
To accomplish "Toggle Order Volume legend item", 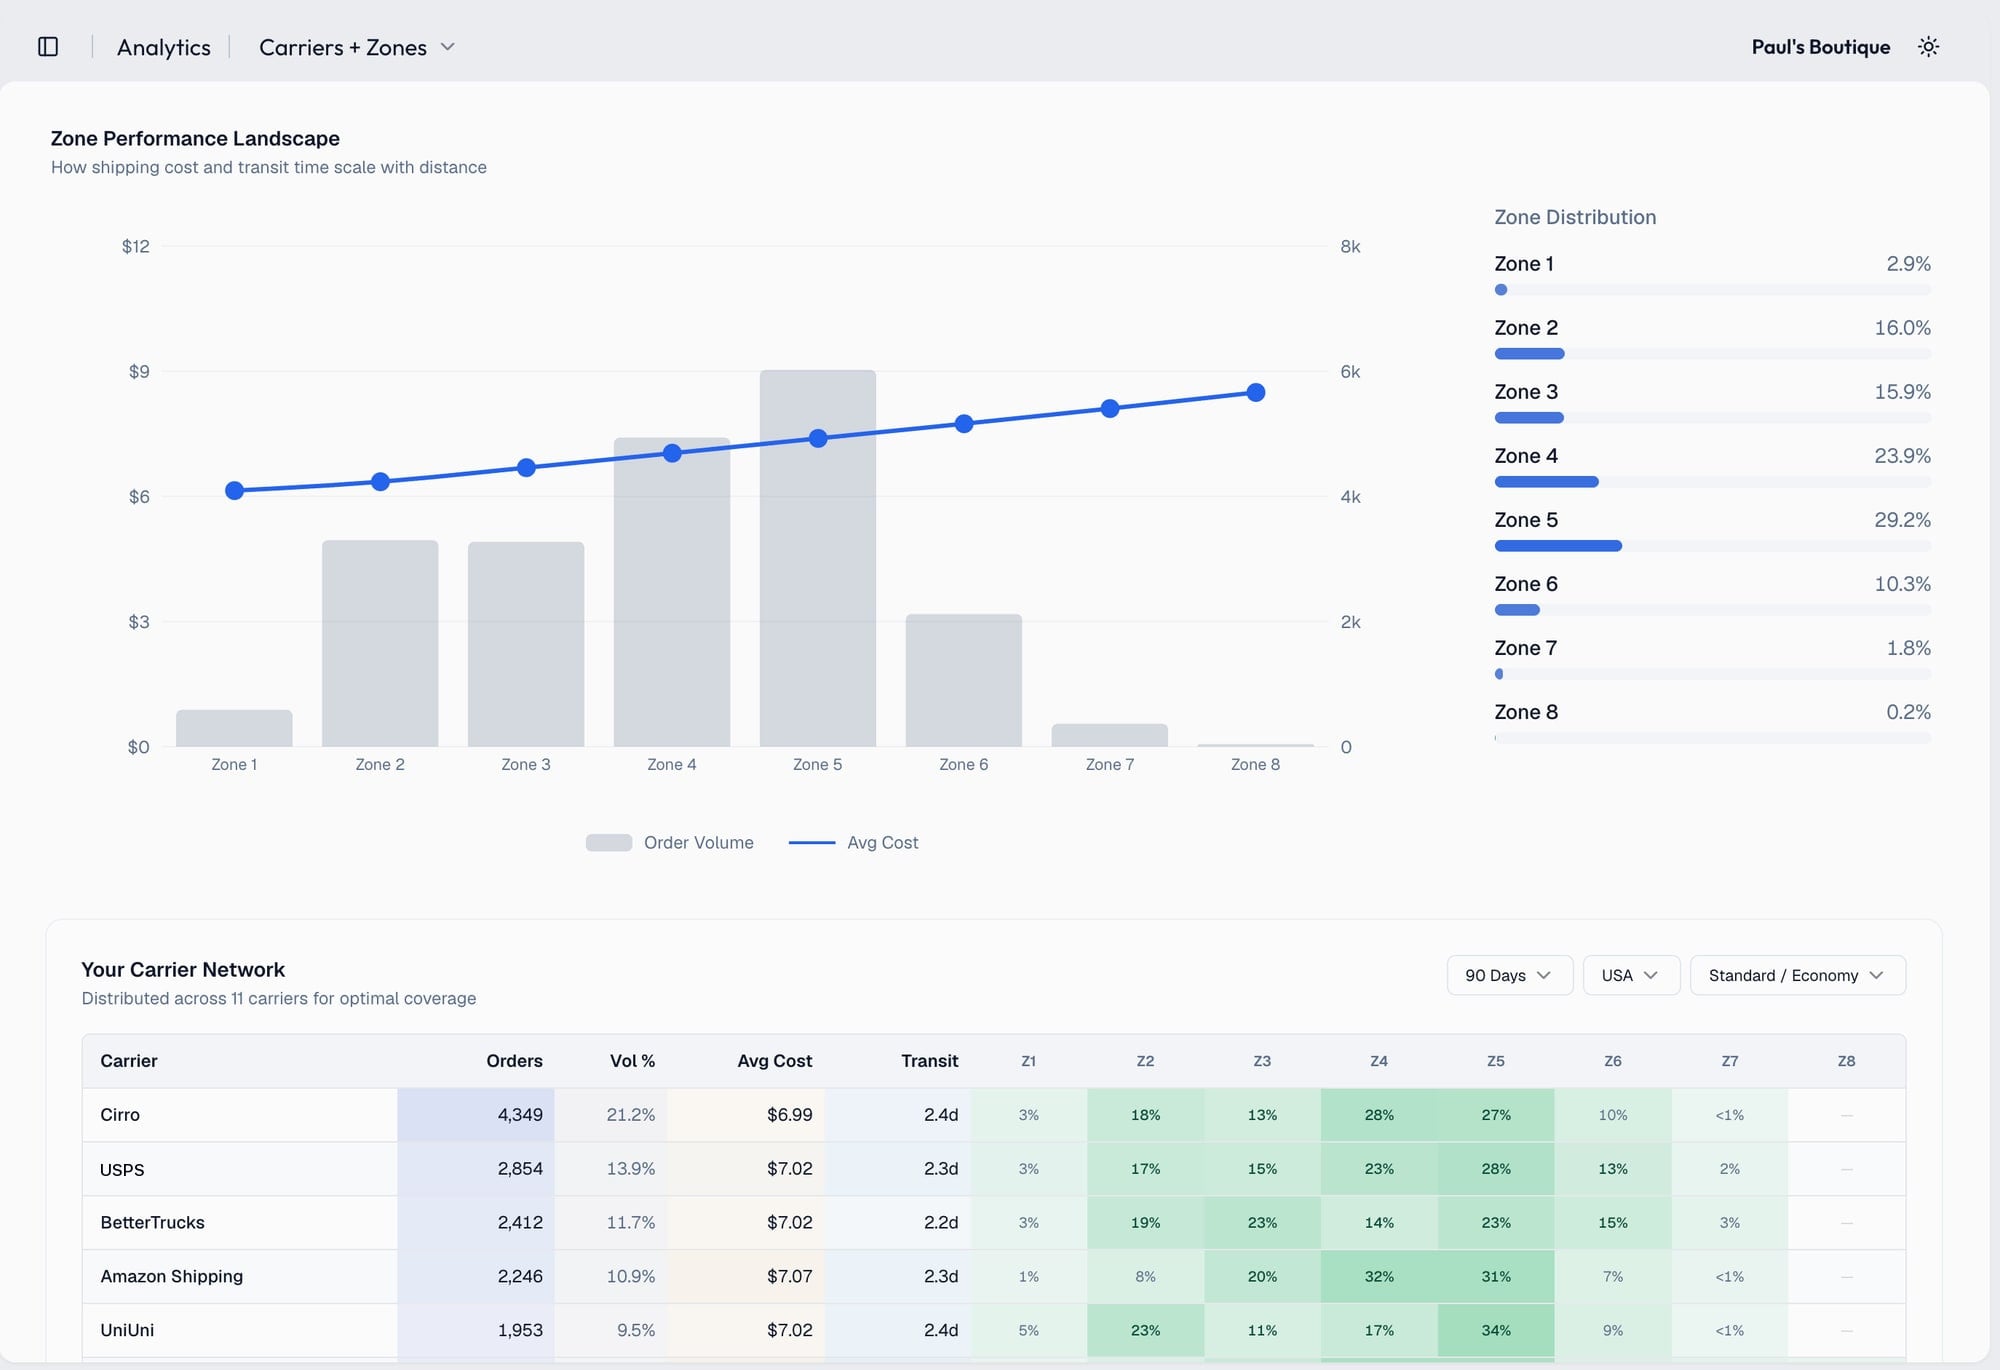I will (x=670, y=843).
